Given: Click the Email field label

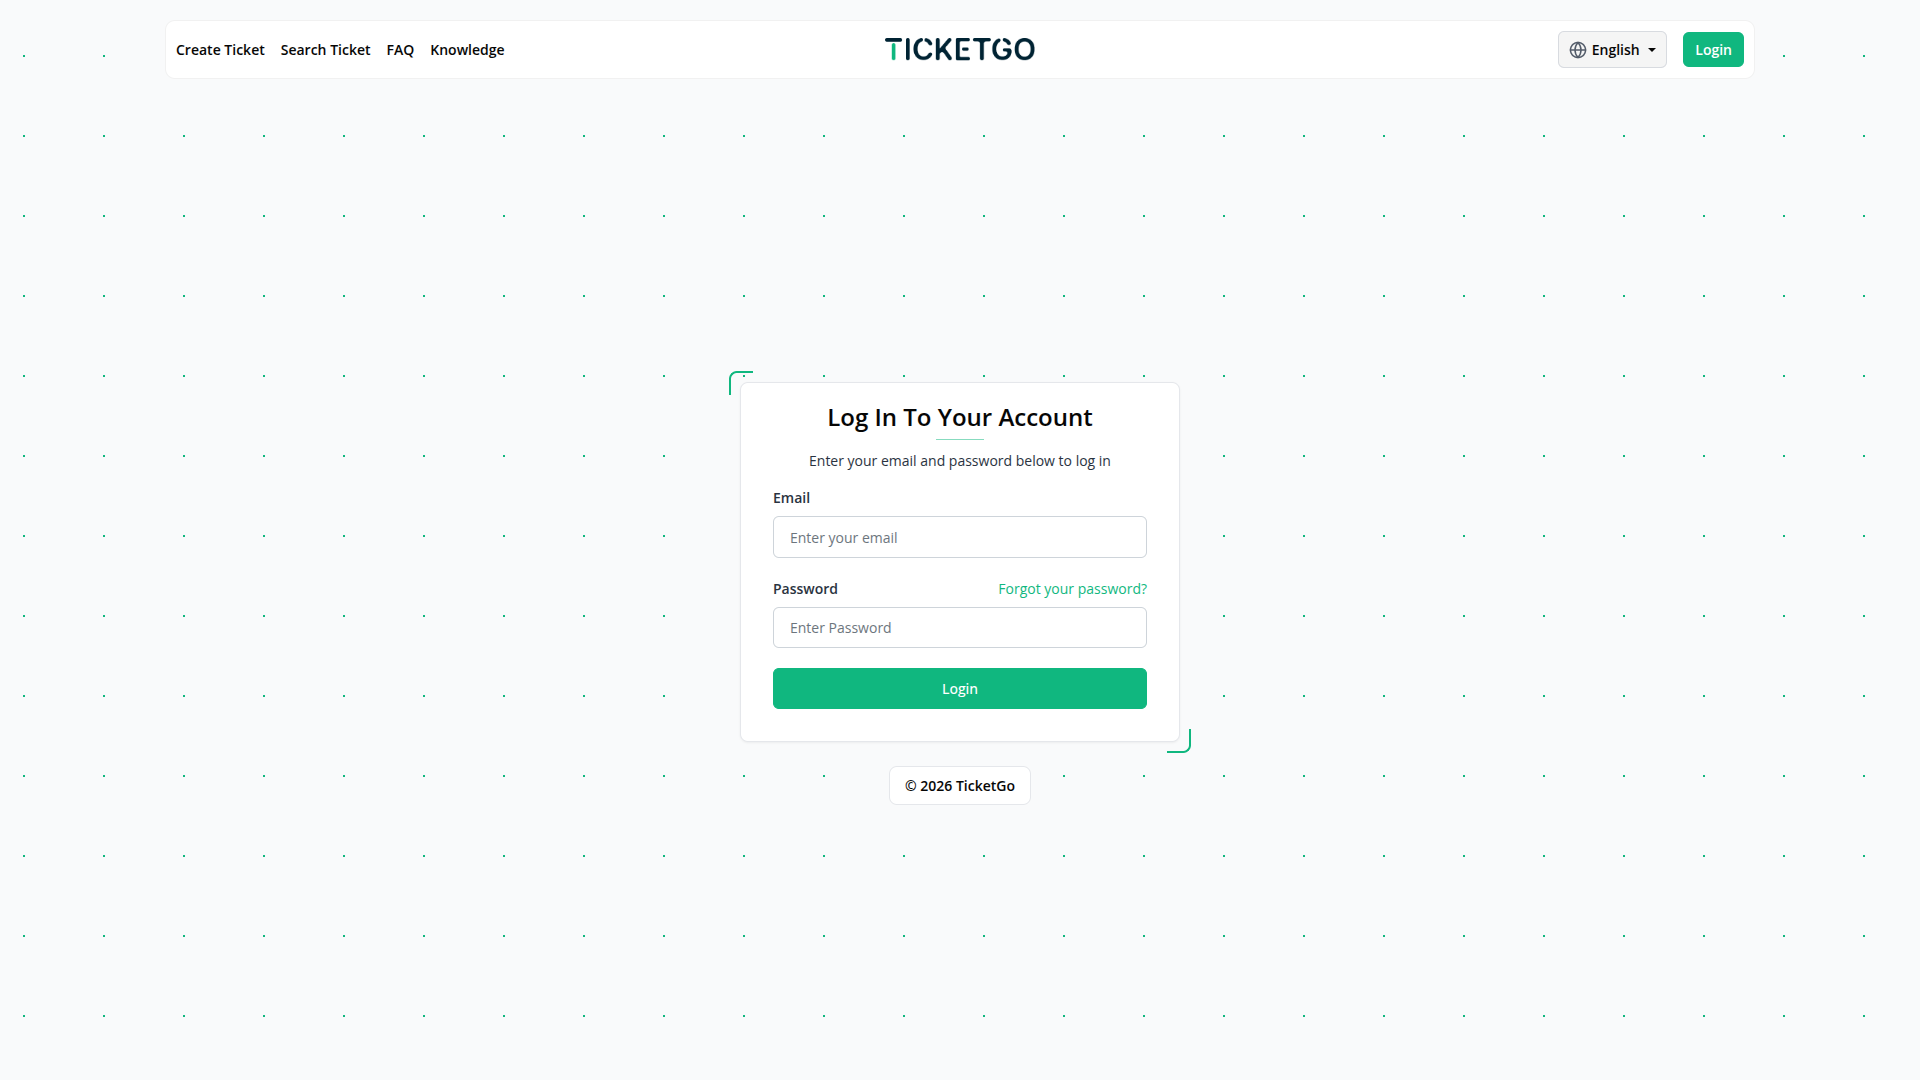Looking at the screenshot, I should [791, 498].
